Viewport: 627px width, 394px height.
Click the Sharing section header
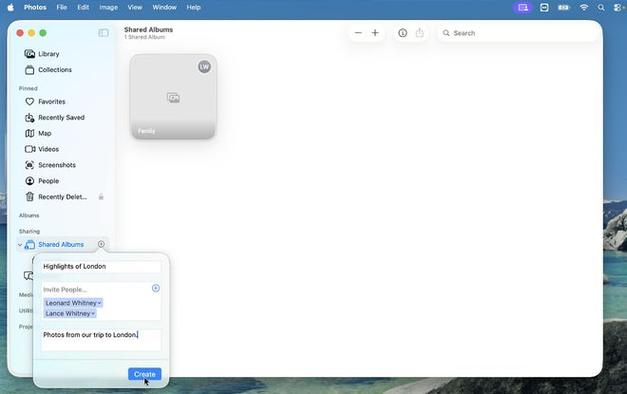[x=29, y=231]
